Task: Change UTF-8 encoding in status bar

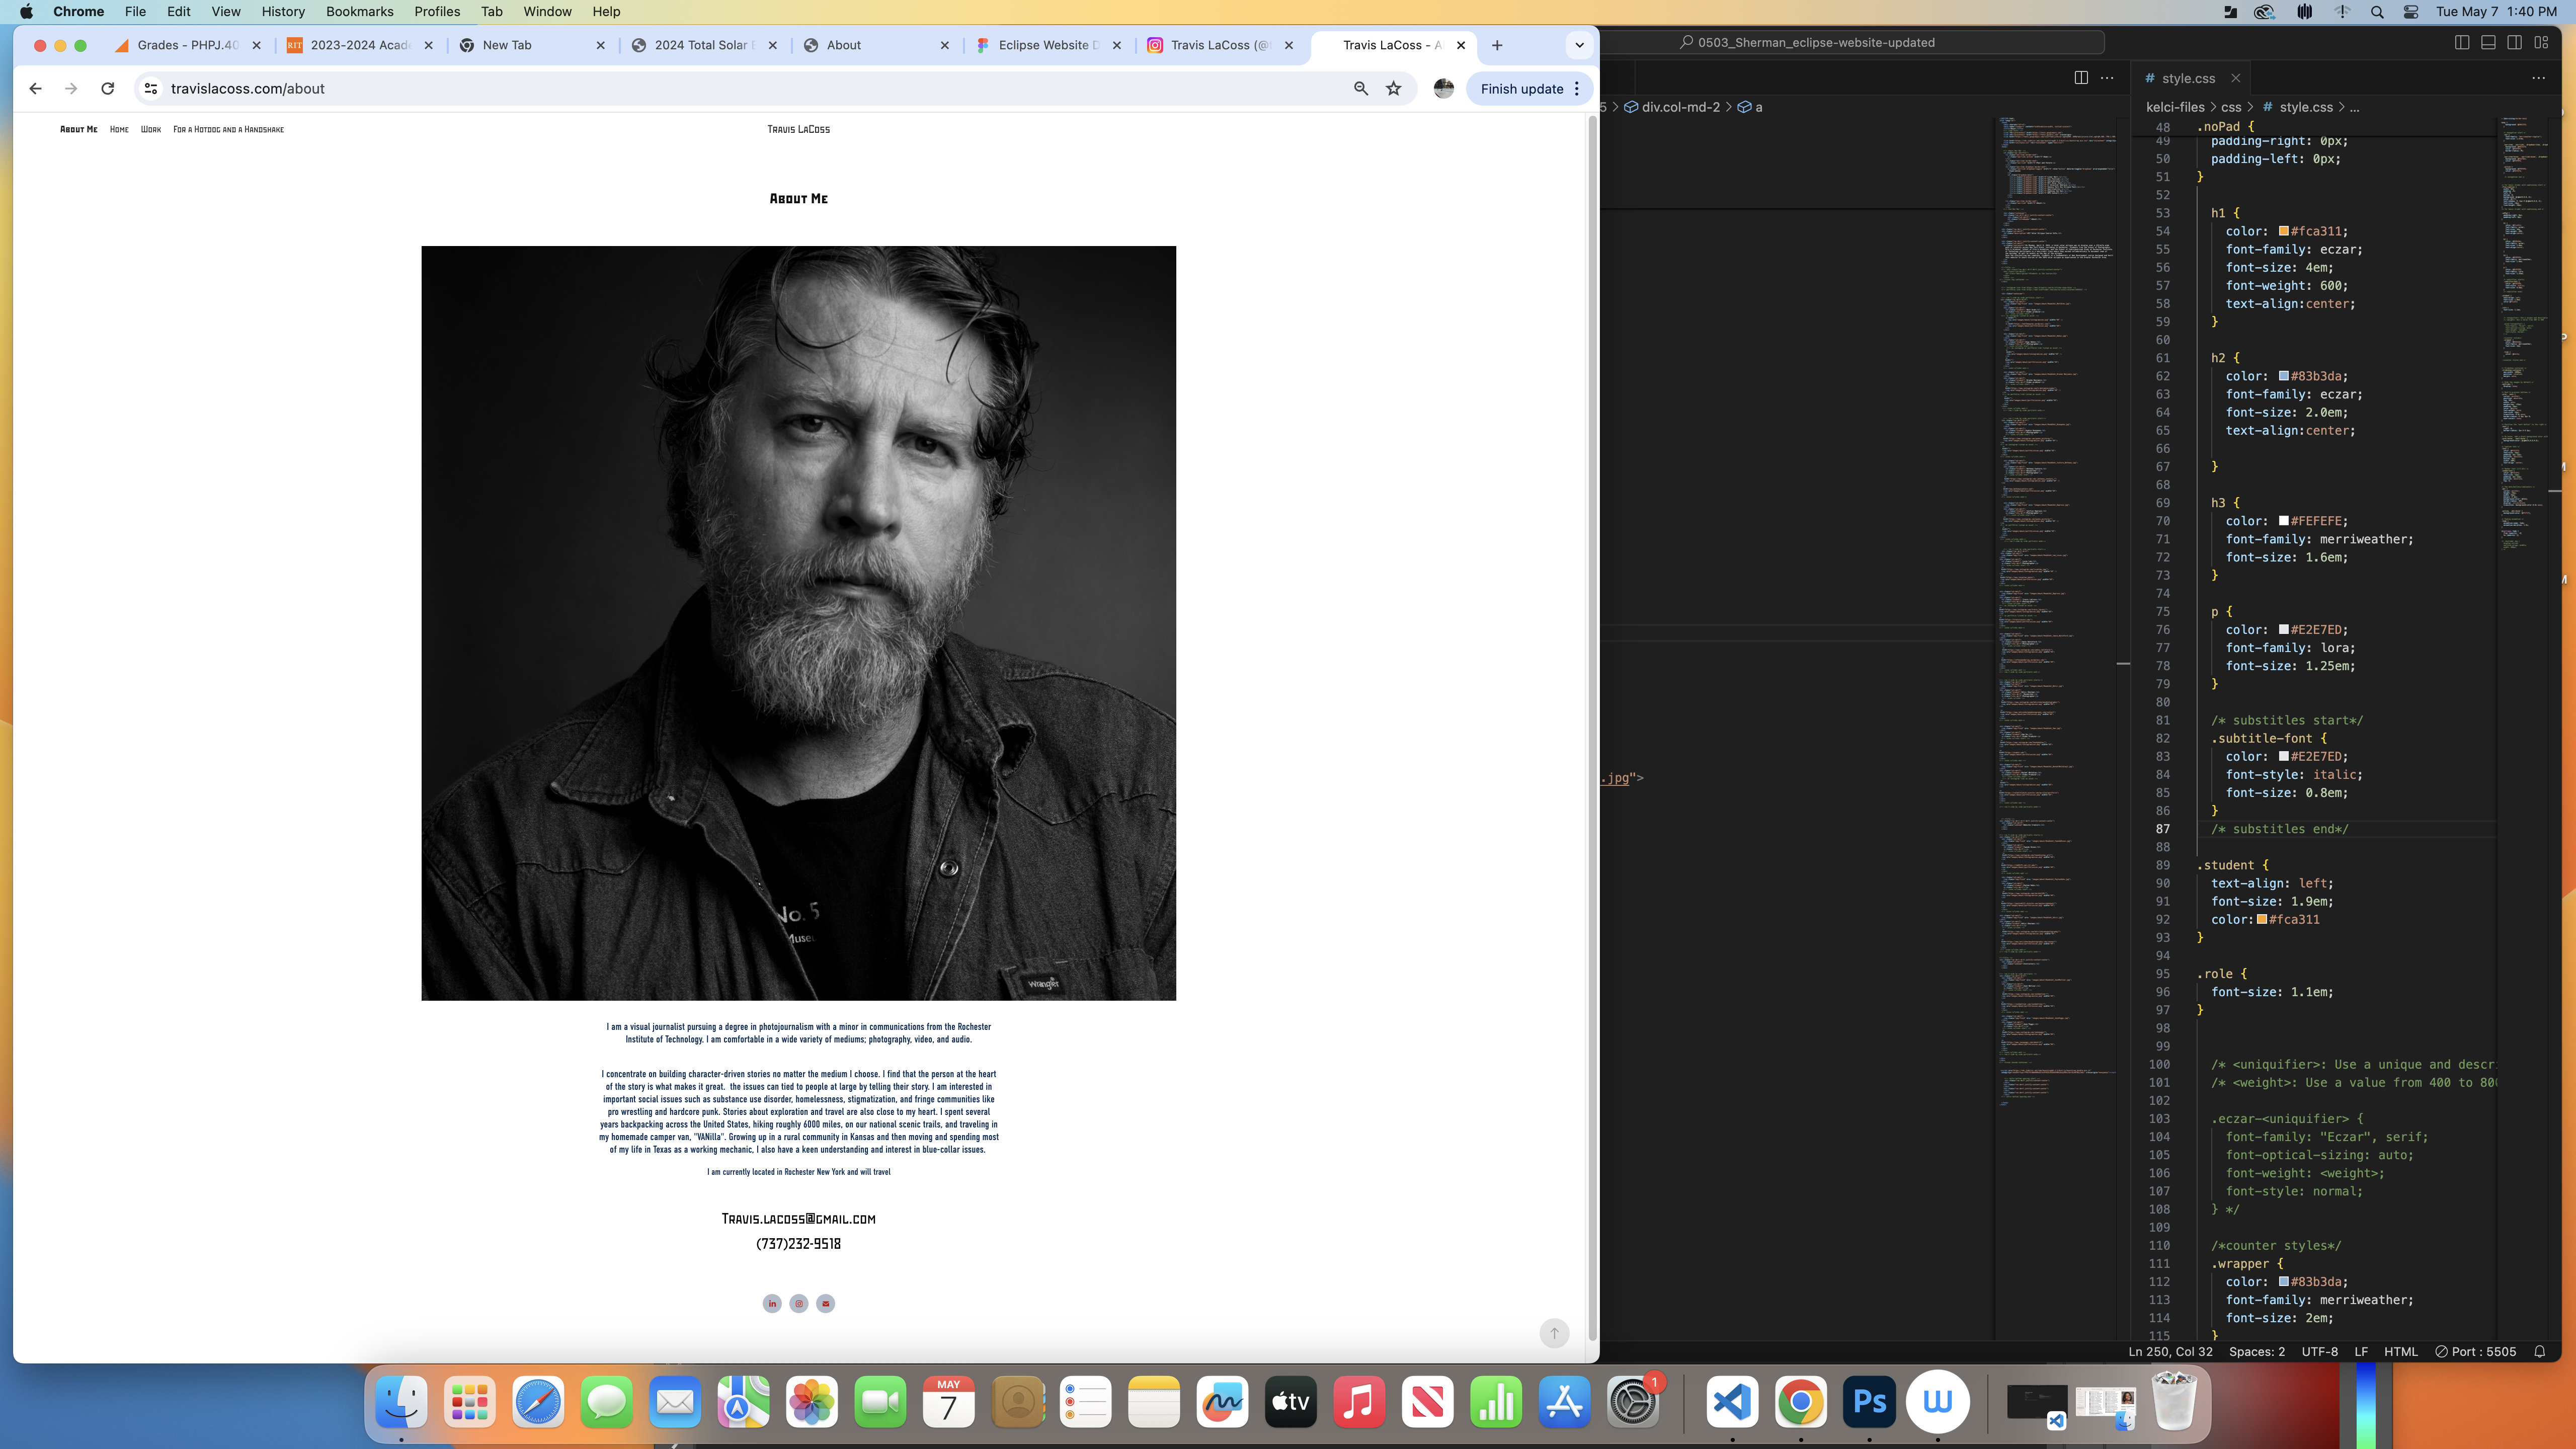Action: coord(2319,1351)
